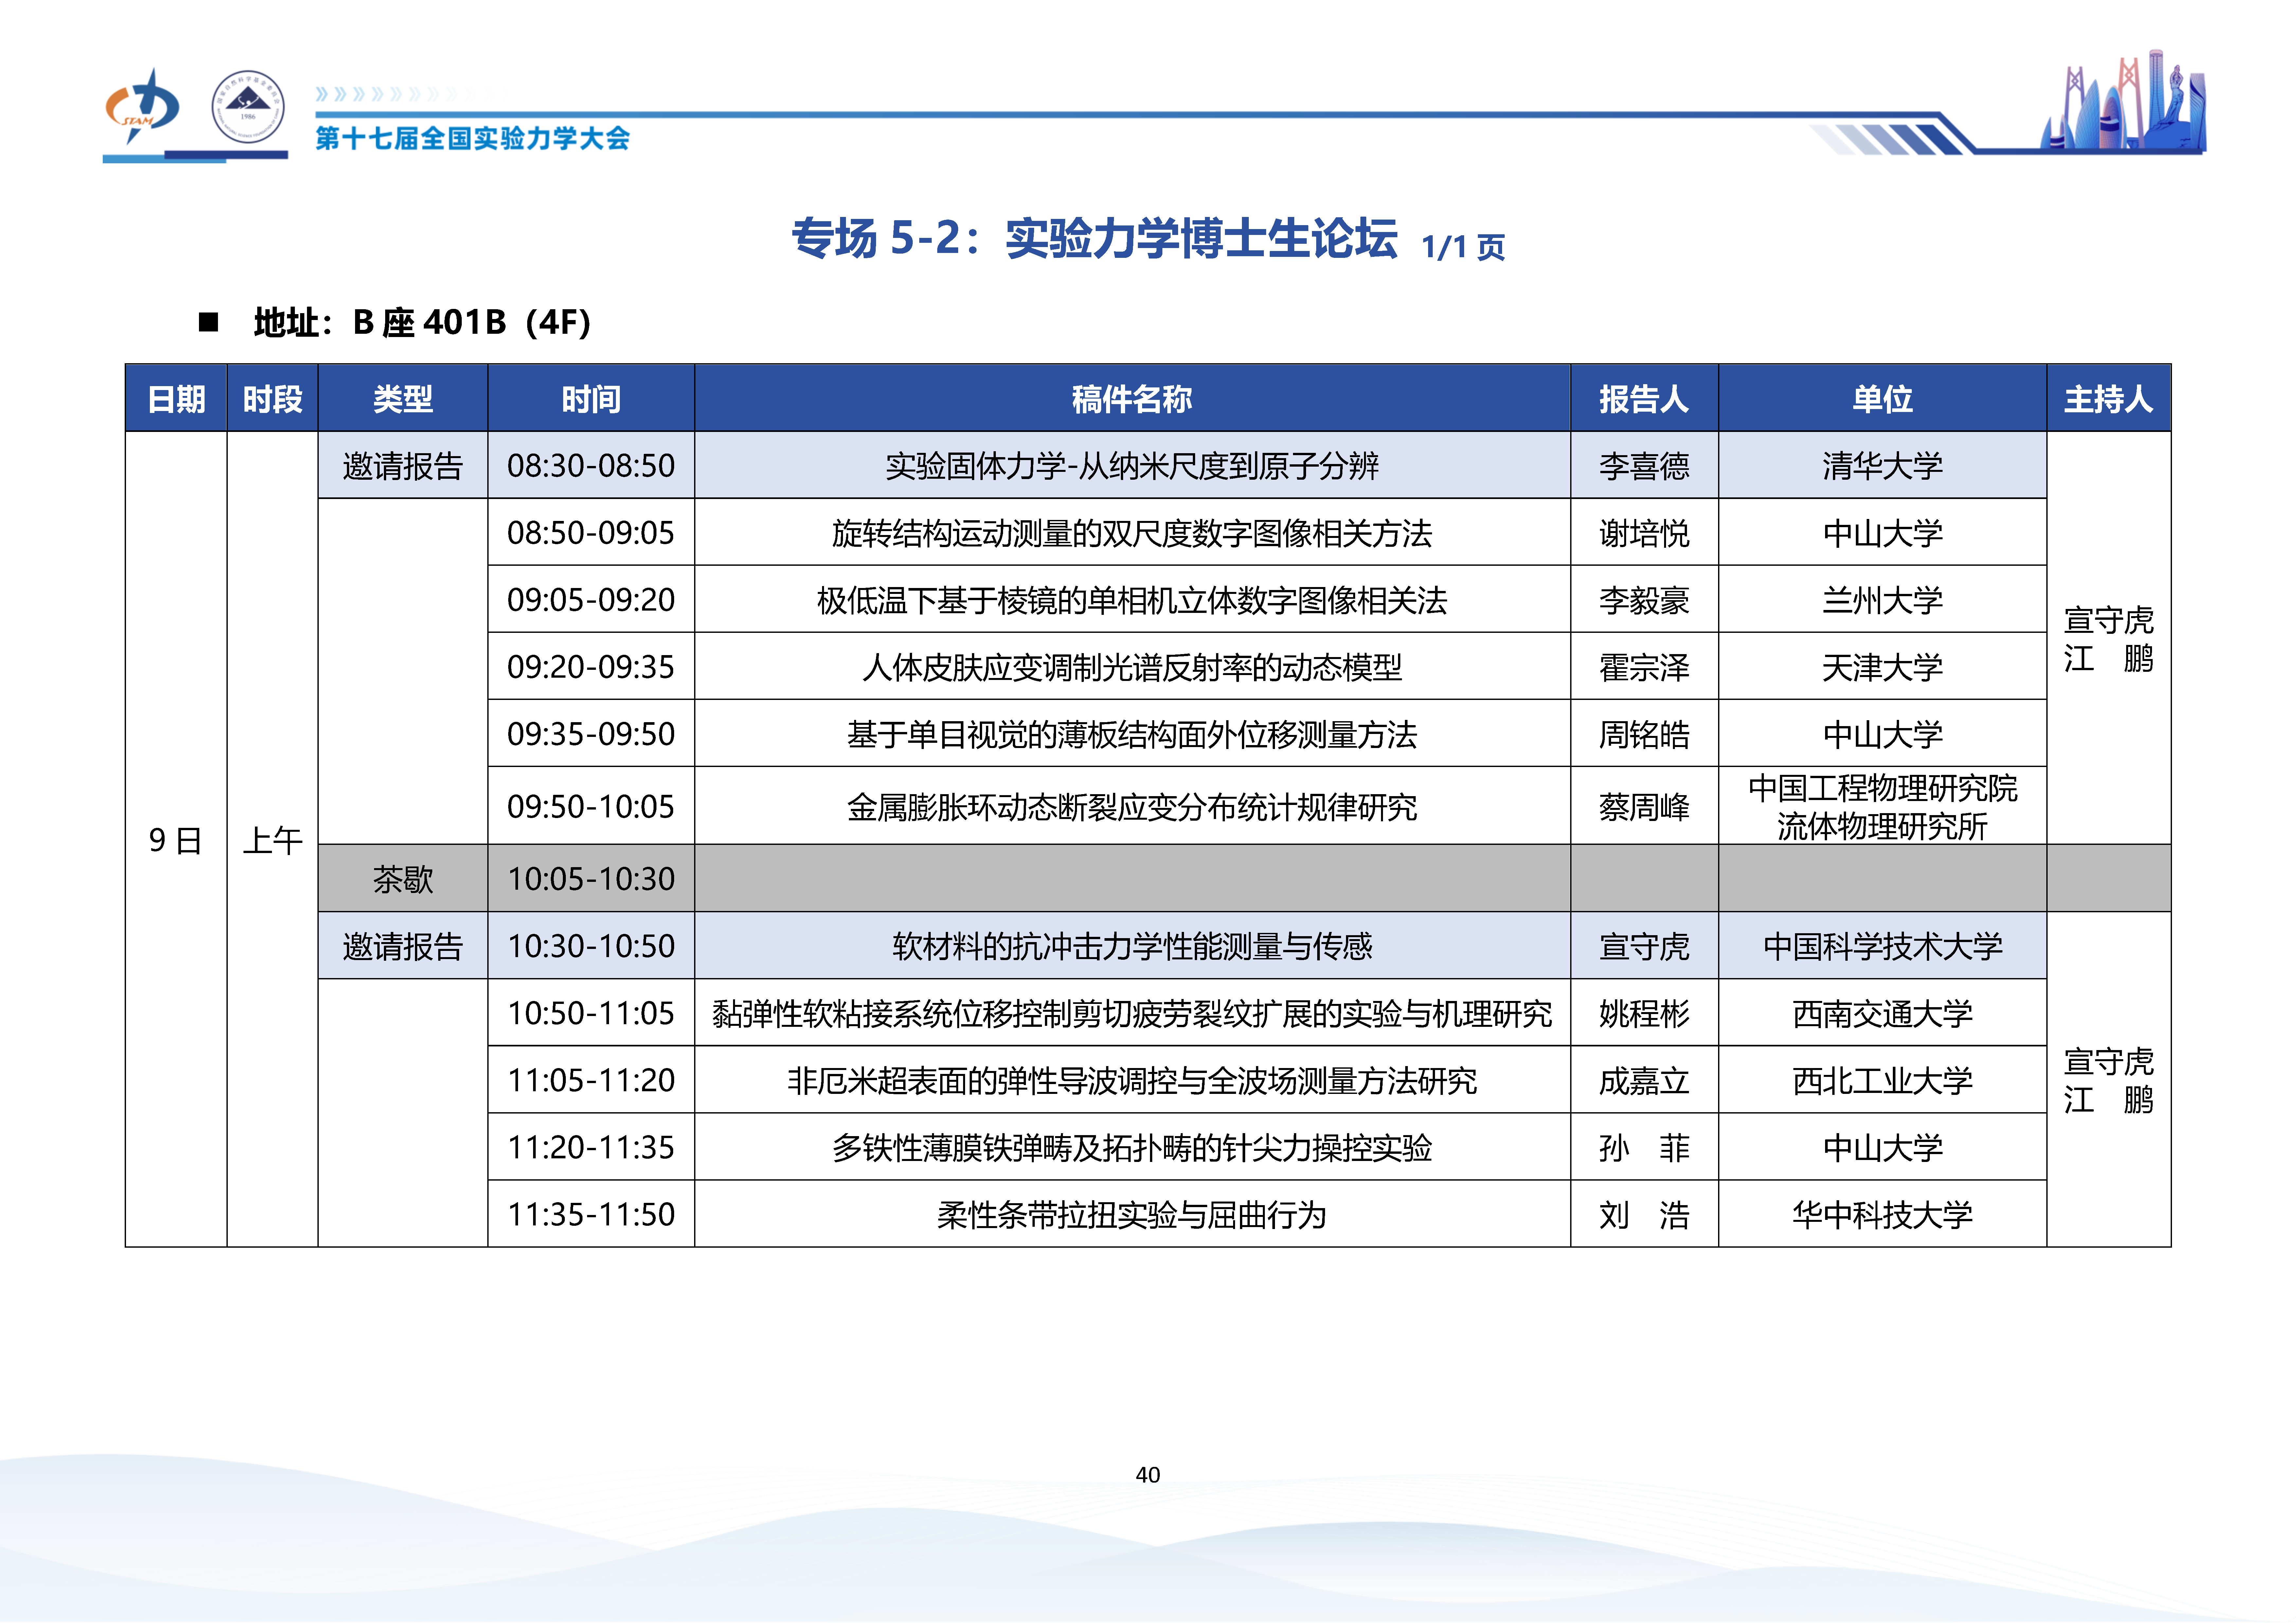Click the 茶歇 row cell

[402, 879]
